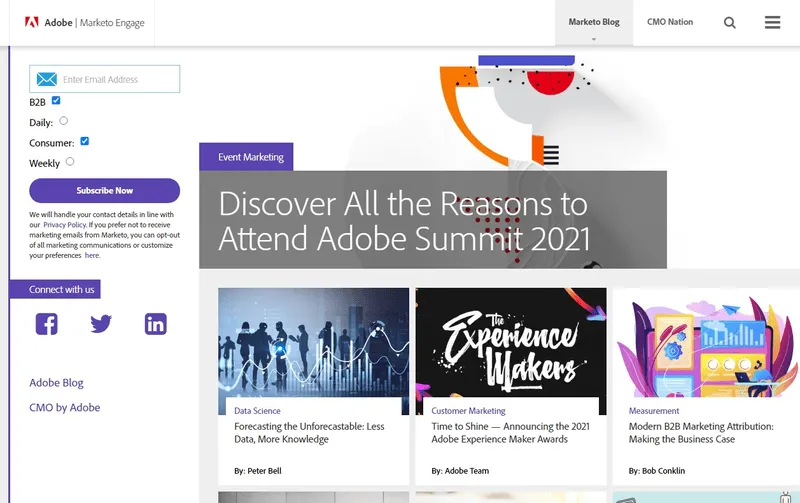The image size is (800, 503).
Task: Click author 'By: Adobe Team'
Action: (x=460, y=471)
